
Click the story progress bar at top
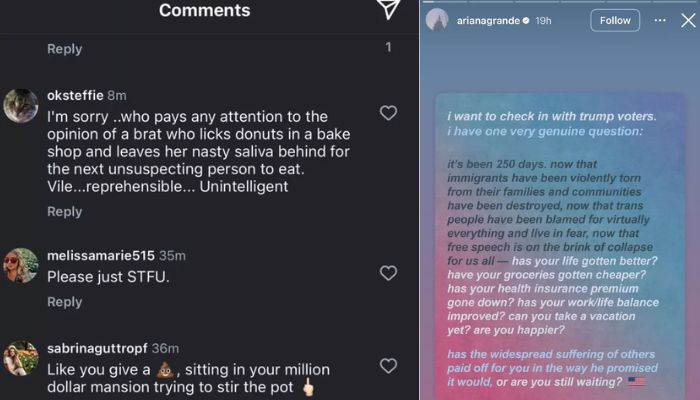point(560,2)
